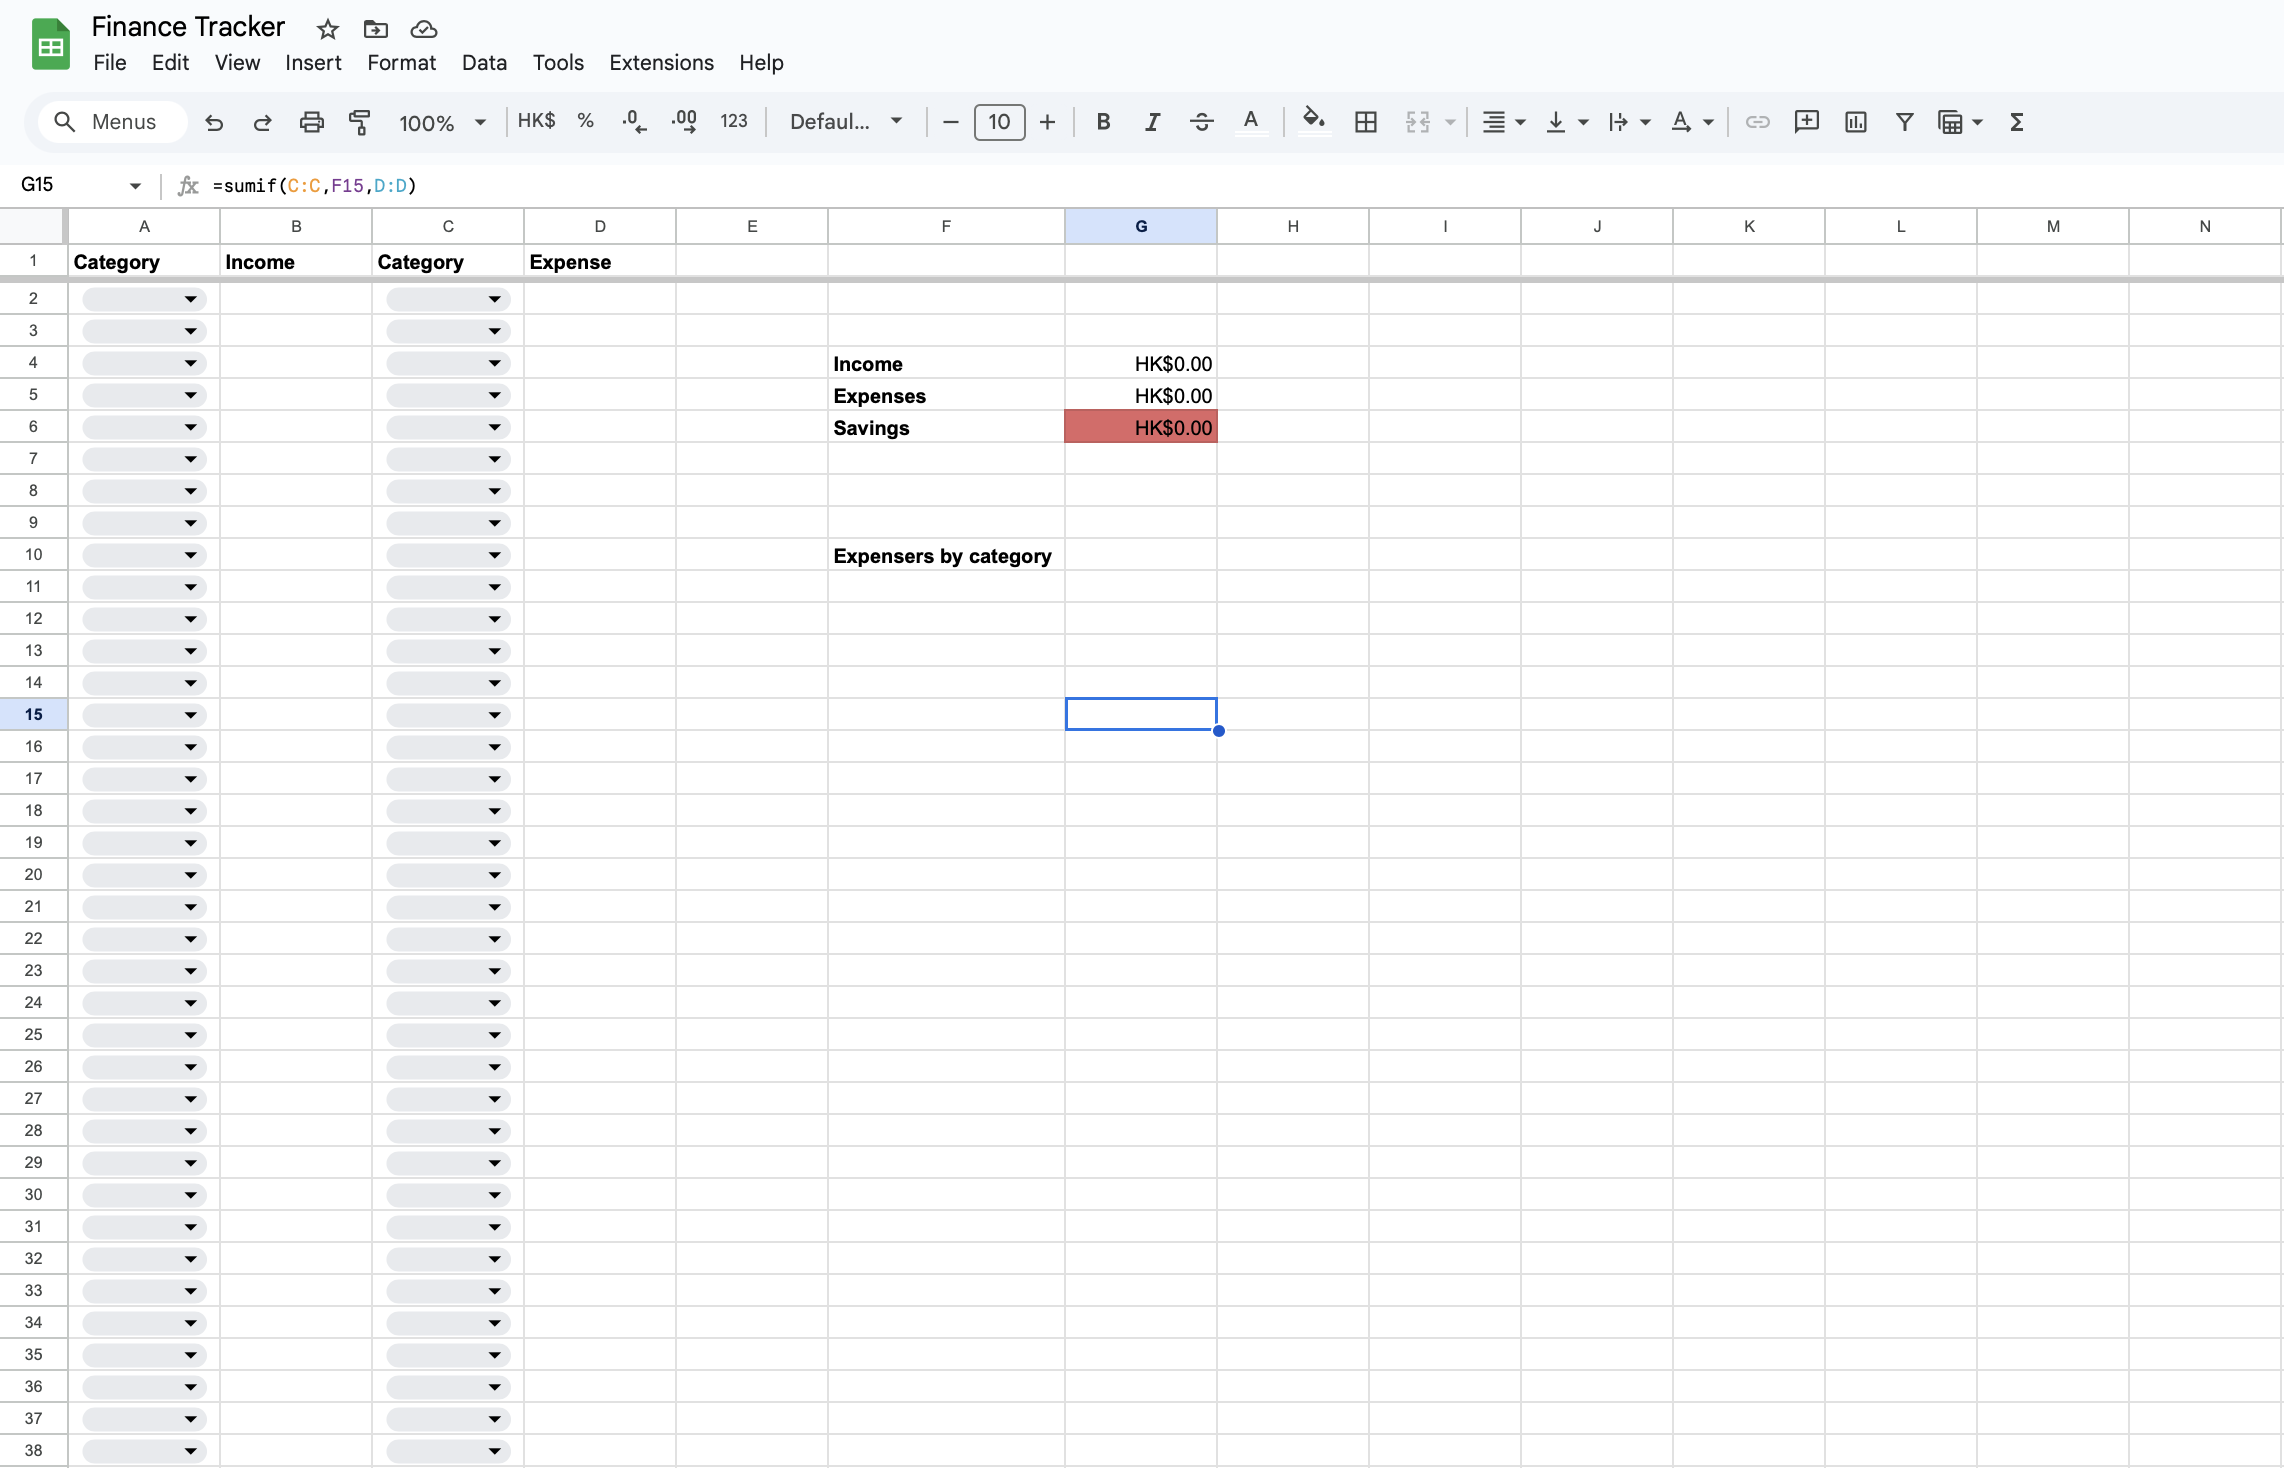Open the font family dropdown
The height and width of the screenshot is (1468, 2284).
(x=846, y=122)
